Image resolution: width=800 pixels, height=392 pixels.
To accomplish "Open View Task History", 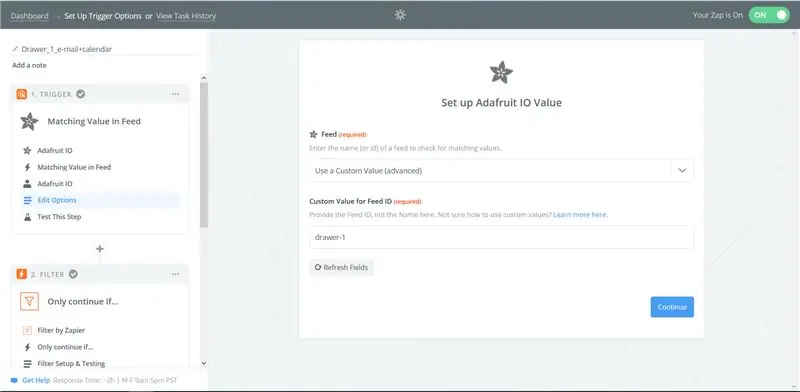I will 186,16.
